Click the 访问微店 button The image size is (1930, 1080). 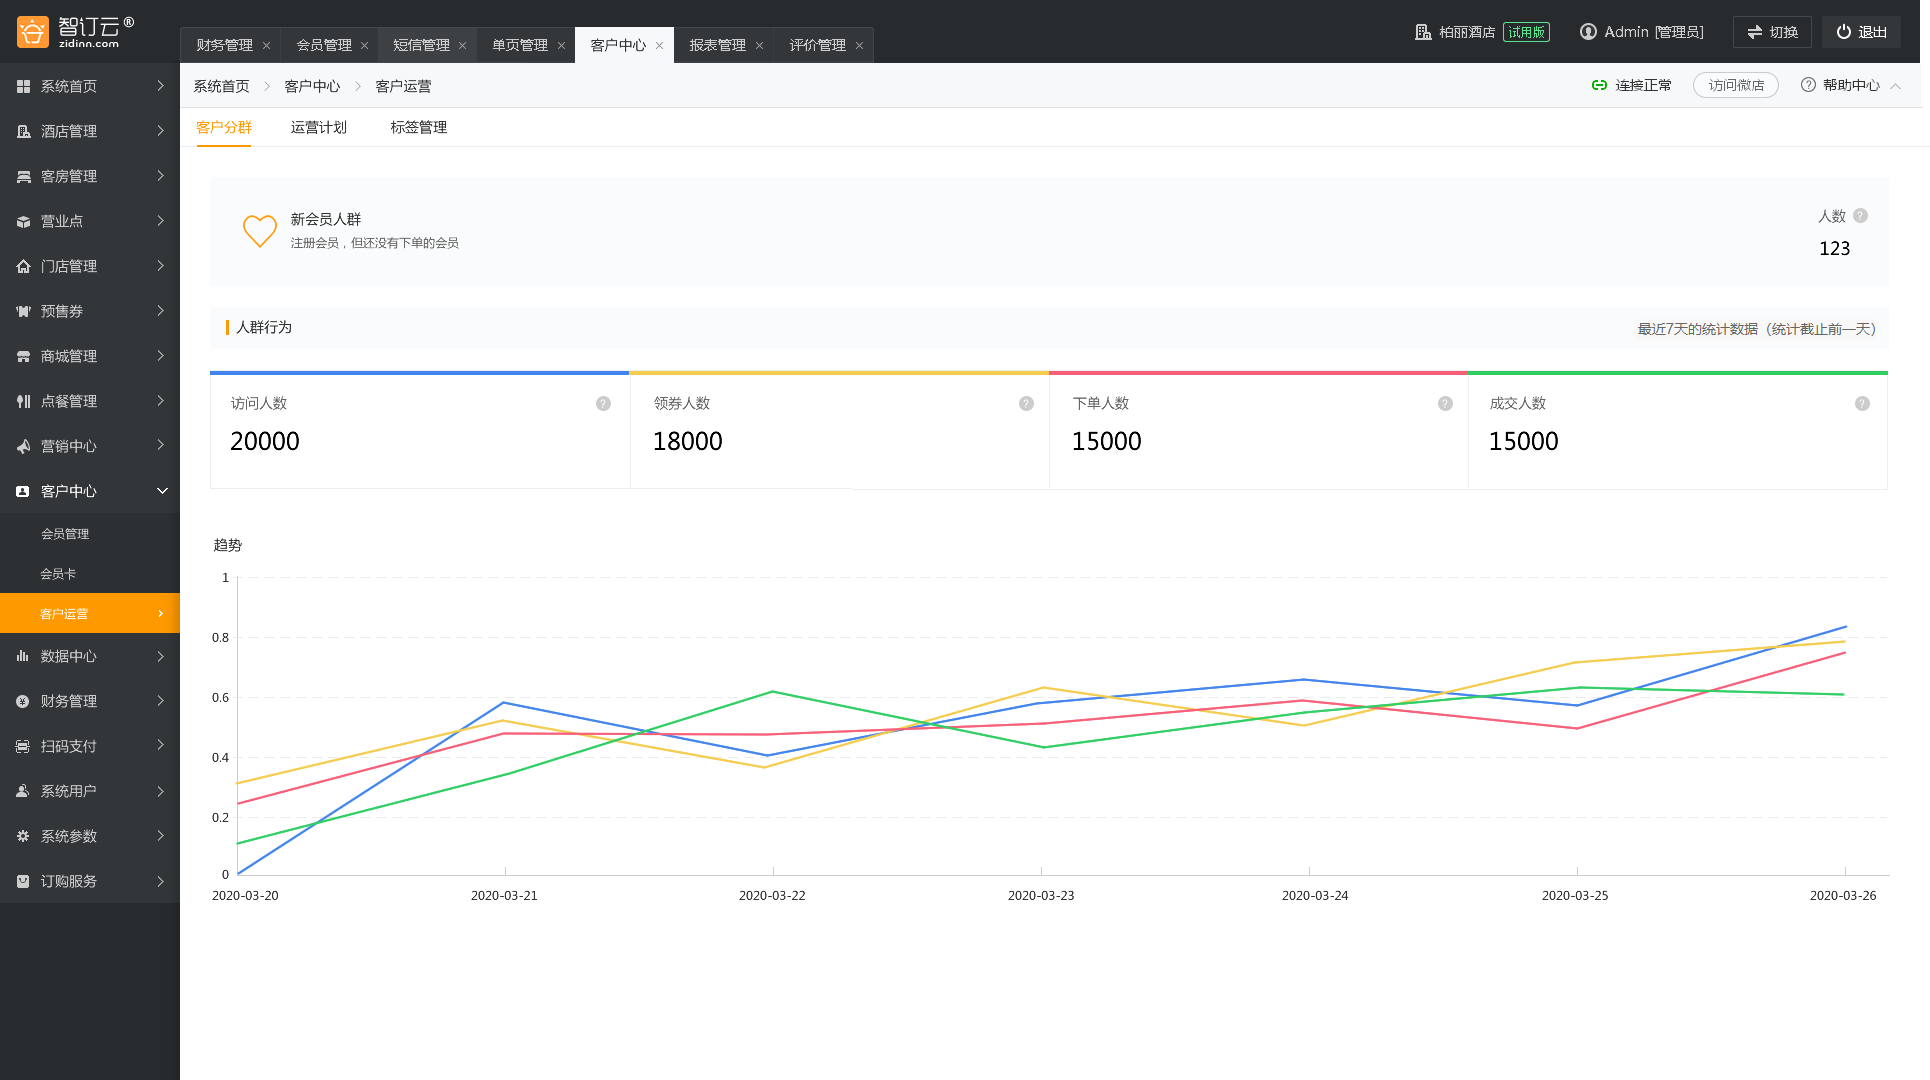point(1735,85)
